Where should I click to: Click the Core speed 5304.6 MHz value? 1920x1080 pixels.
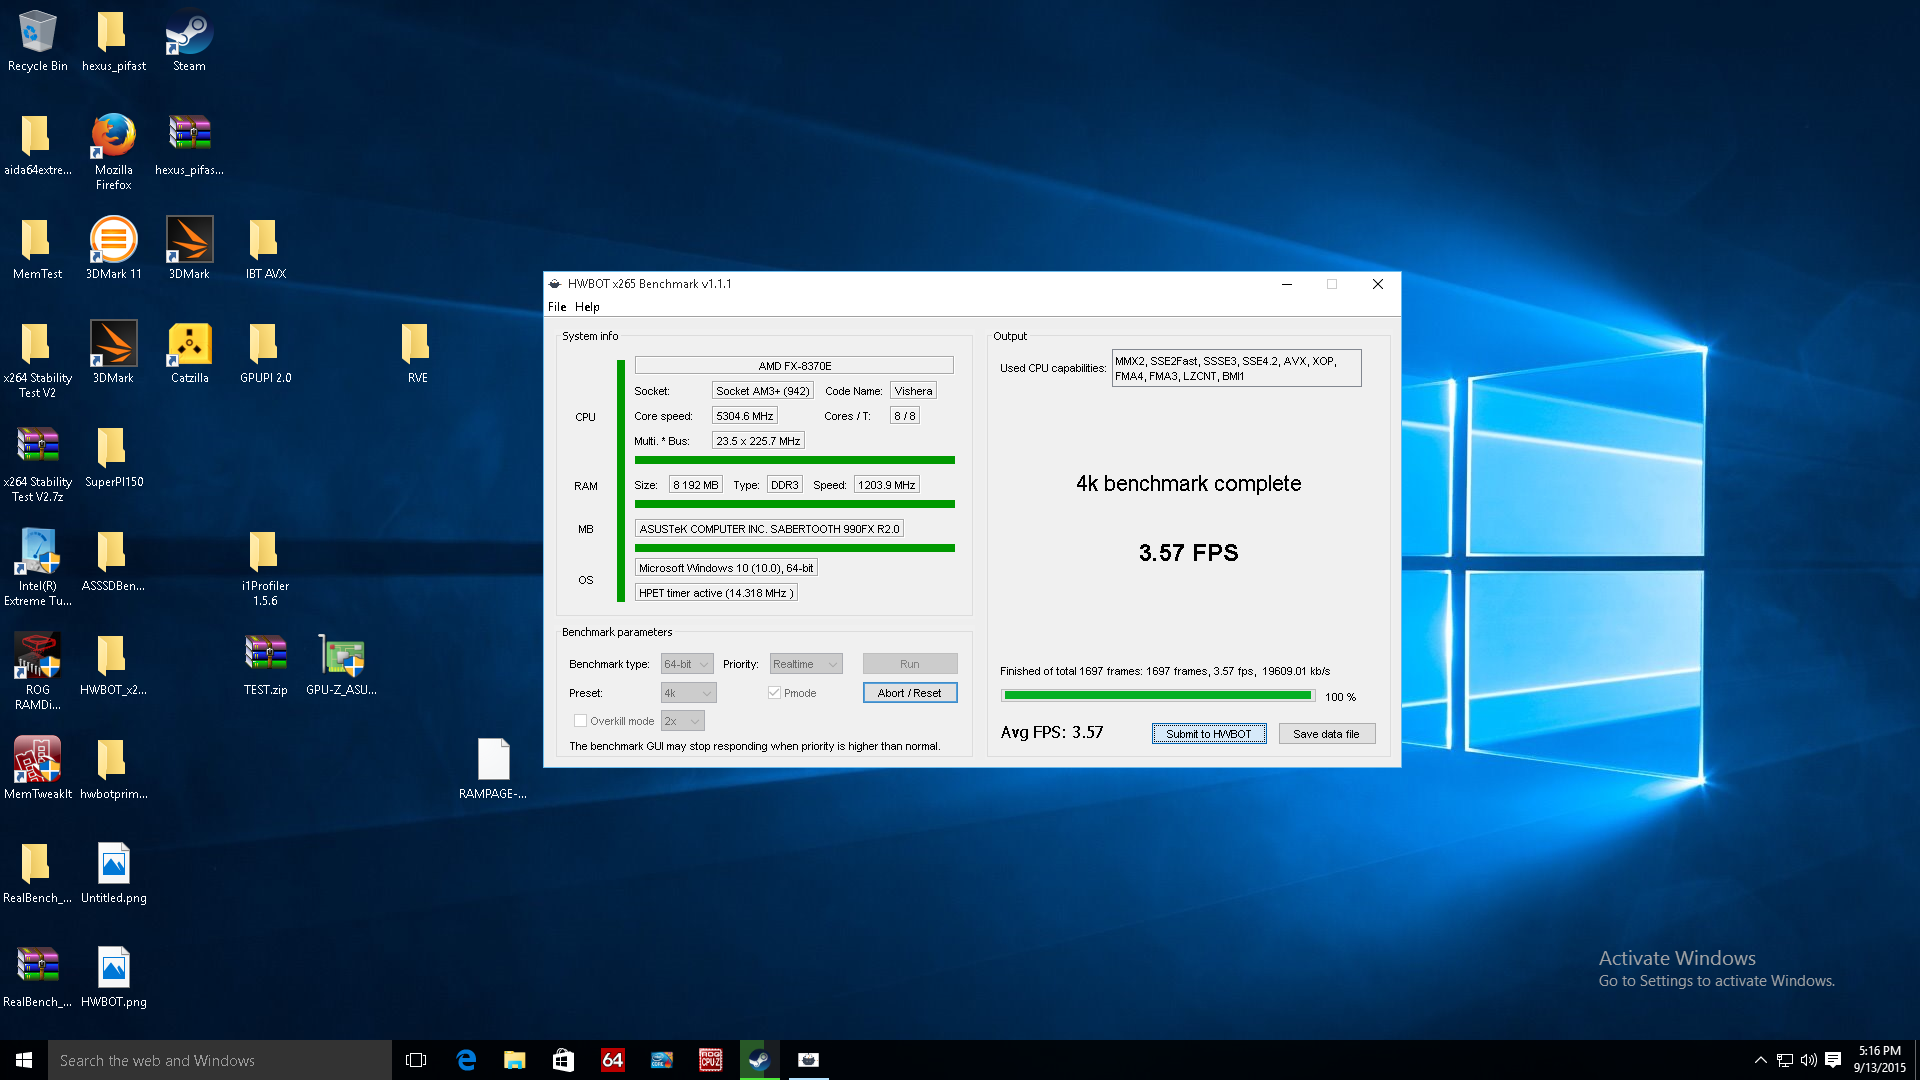(745, 416)
